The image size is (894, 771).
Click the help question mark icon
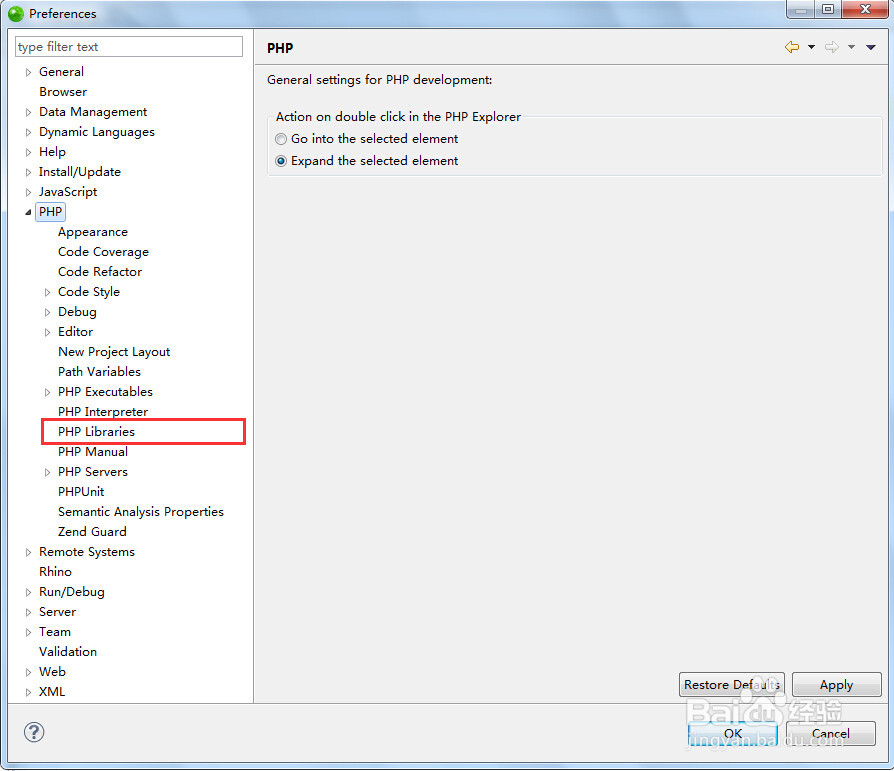point(34,732)
